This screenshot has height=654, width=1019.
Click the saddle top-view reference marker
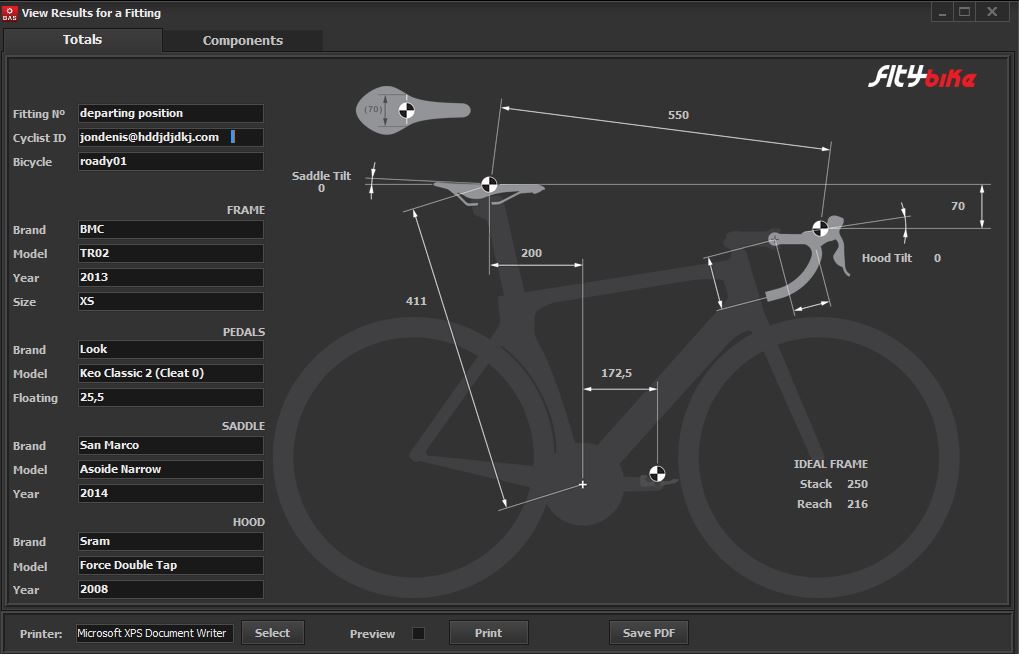point(406,111)
